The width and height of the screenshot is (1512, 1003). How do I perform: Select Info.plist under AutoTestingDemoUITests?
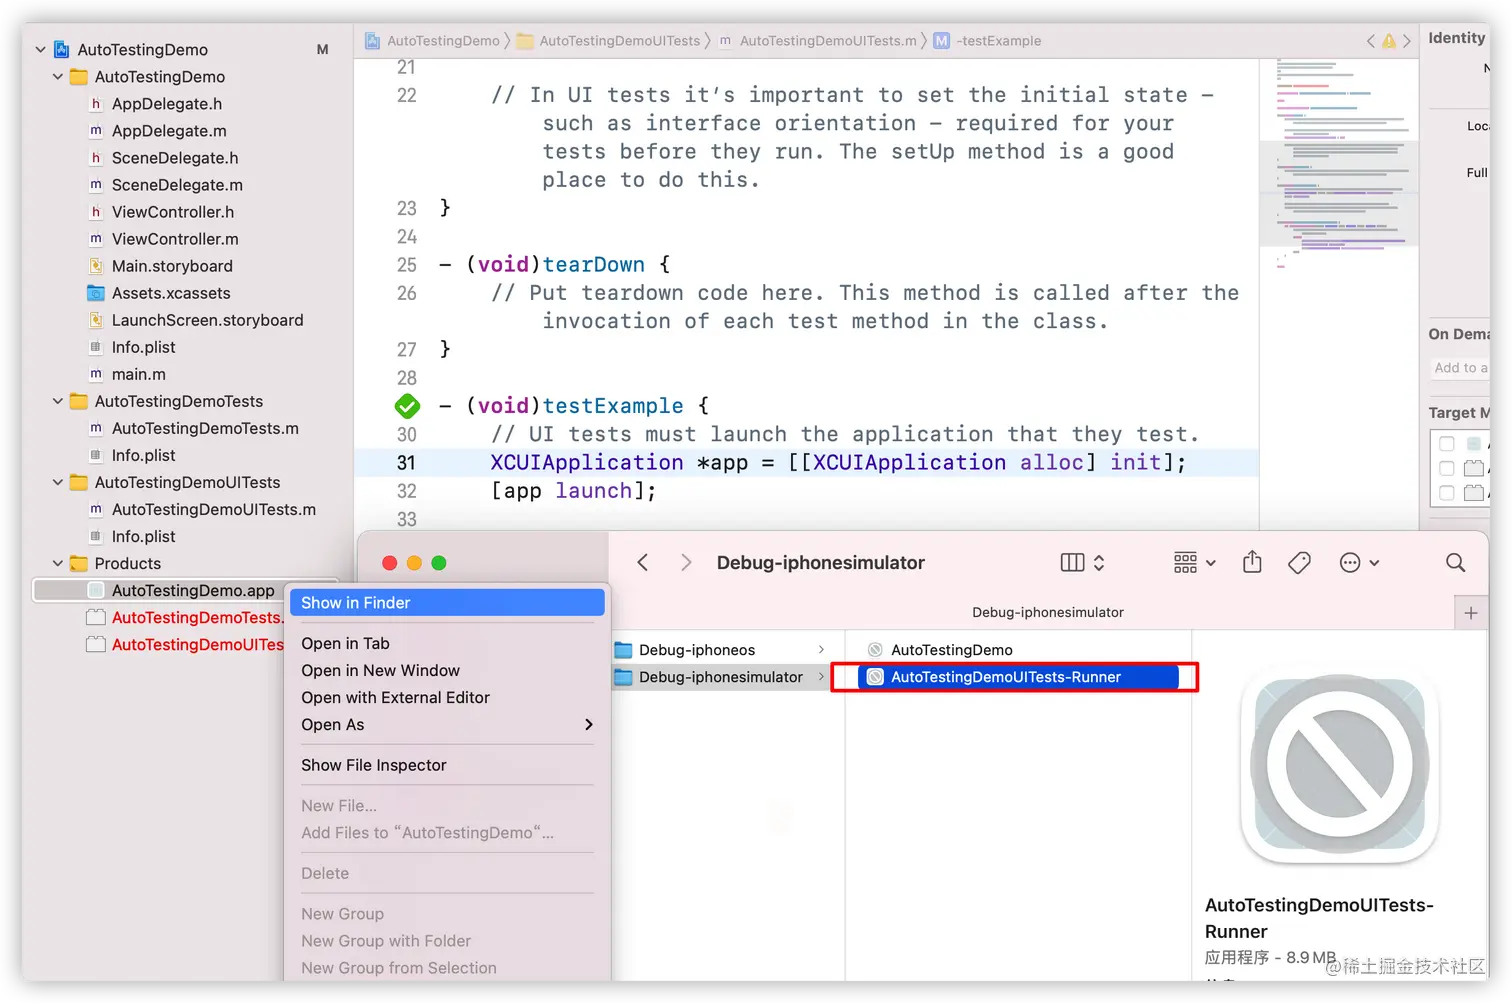(x=143, y=536)
